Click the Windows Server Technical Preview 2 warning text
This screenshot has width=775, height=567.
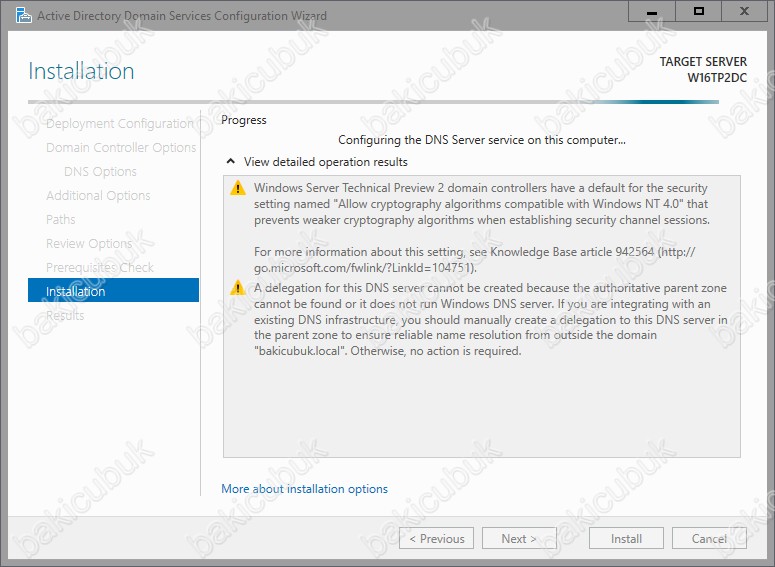pyautogui.click(x=482, y=204)
